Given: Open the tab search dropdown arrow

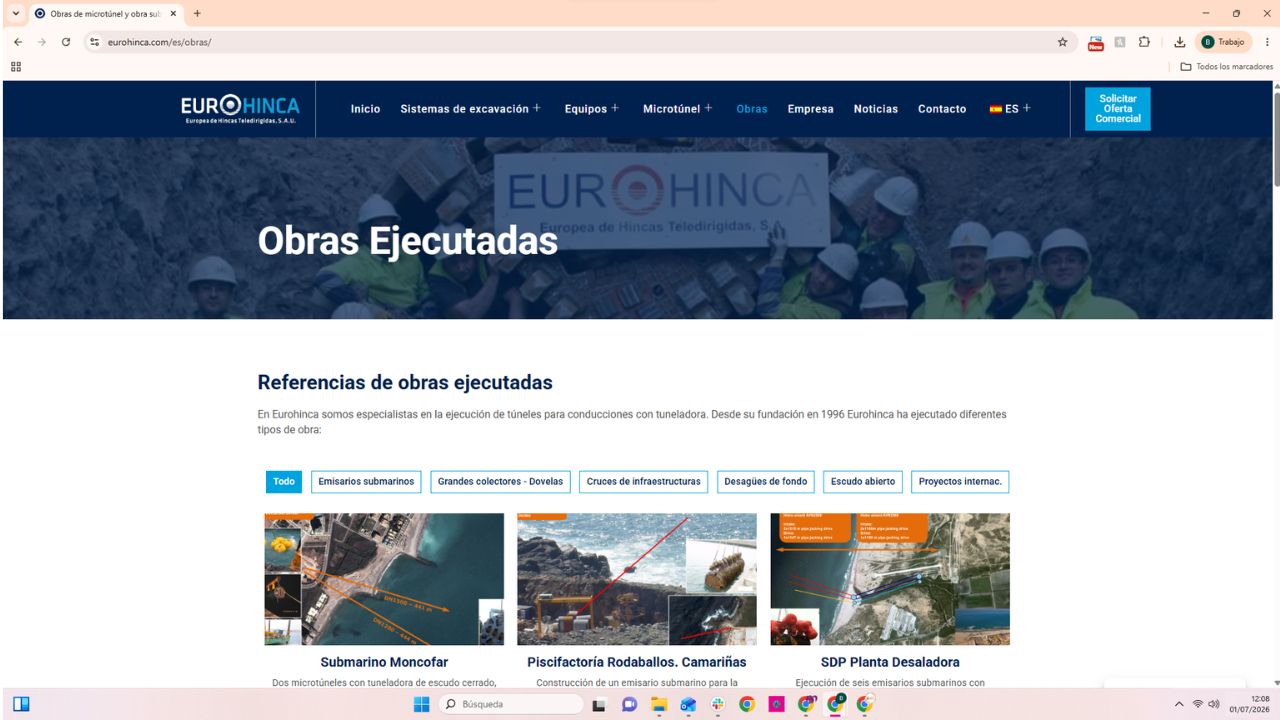Looking at the screenshot, I should coord(15,14).
